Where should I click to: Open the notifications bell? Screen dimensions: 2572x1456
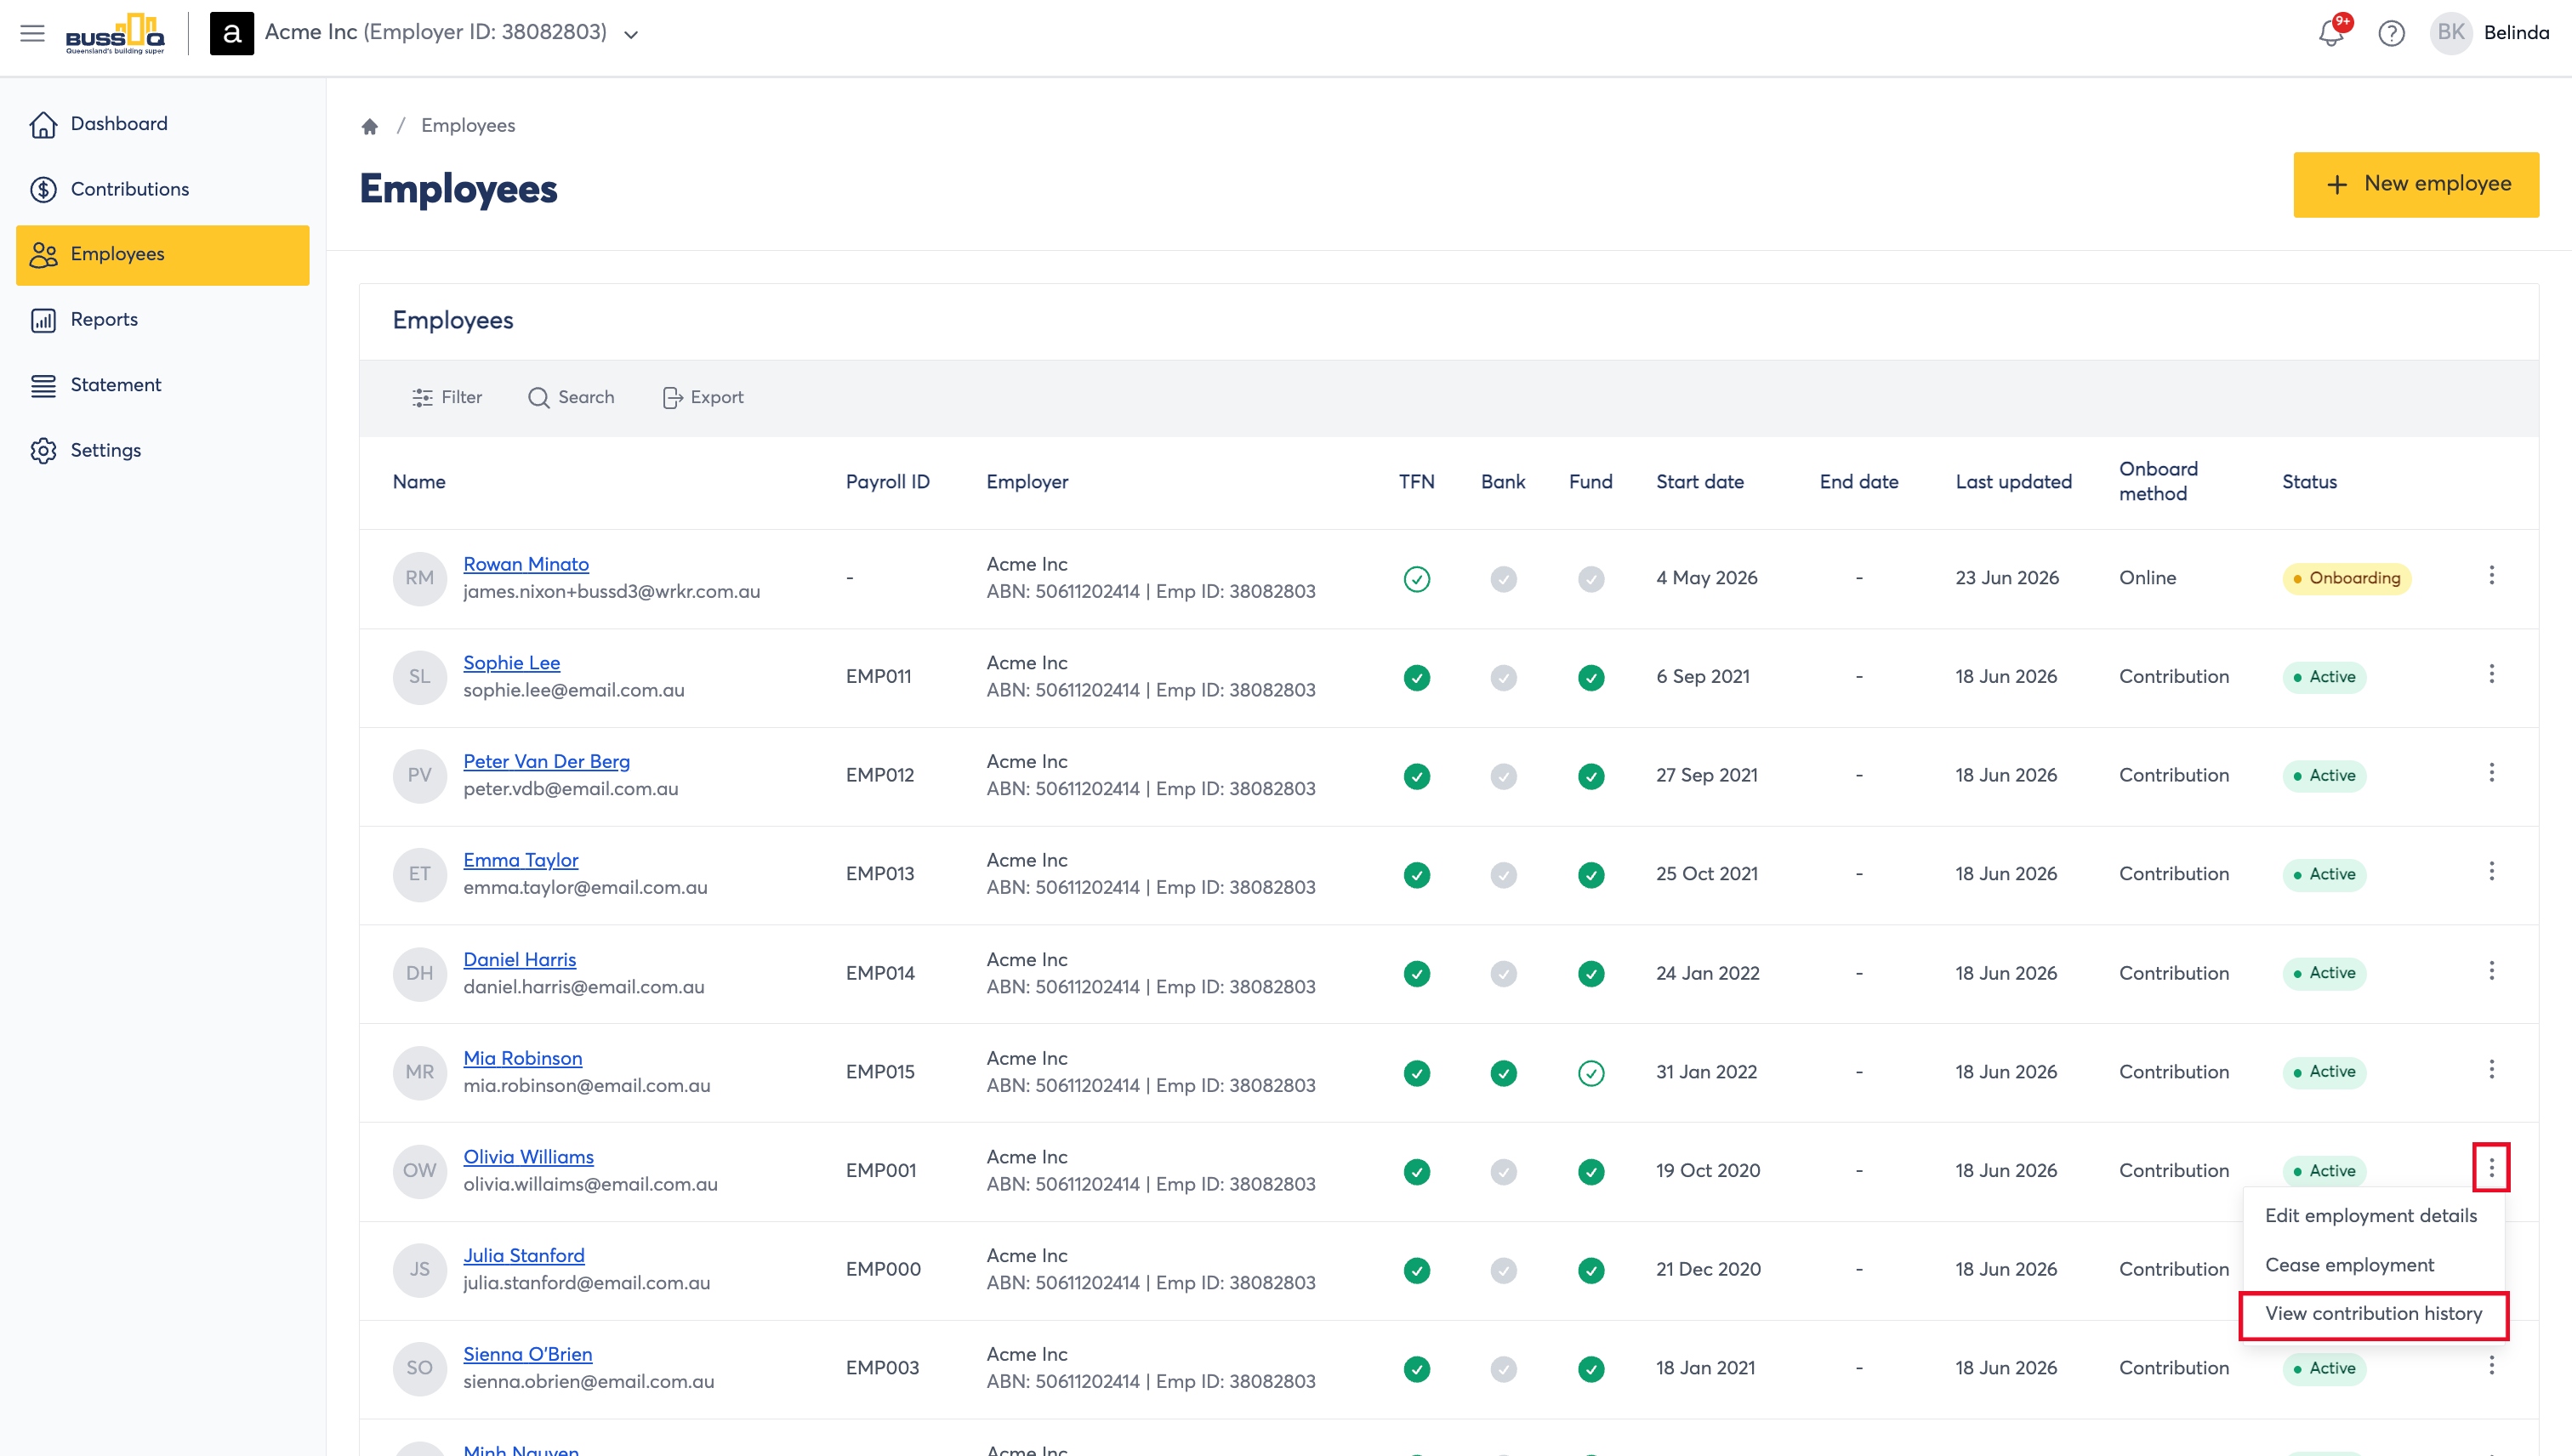click(2331, 33)
